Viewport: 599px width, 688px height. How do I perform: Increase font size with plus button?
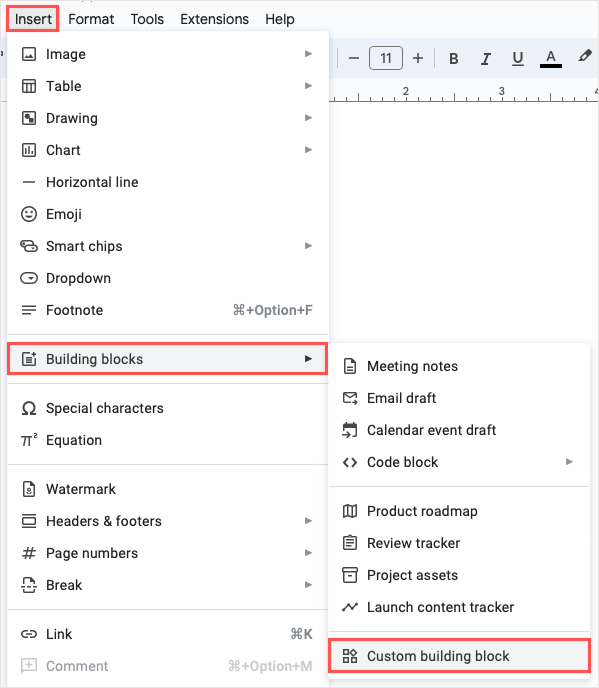tap(418, 58)
